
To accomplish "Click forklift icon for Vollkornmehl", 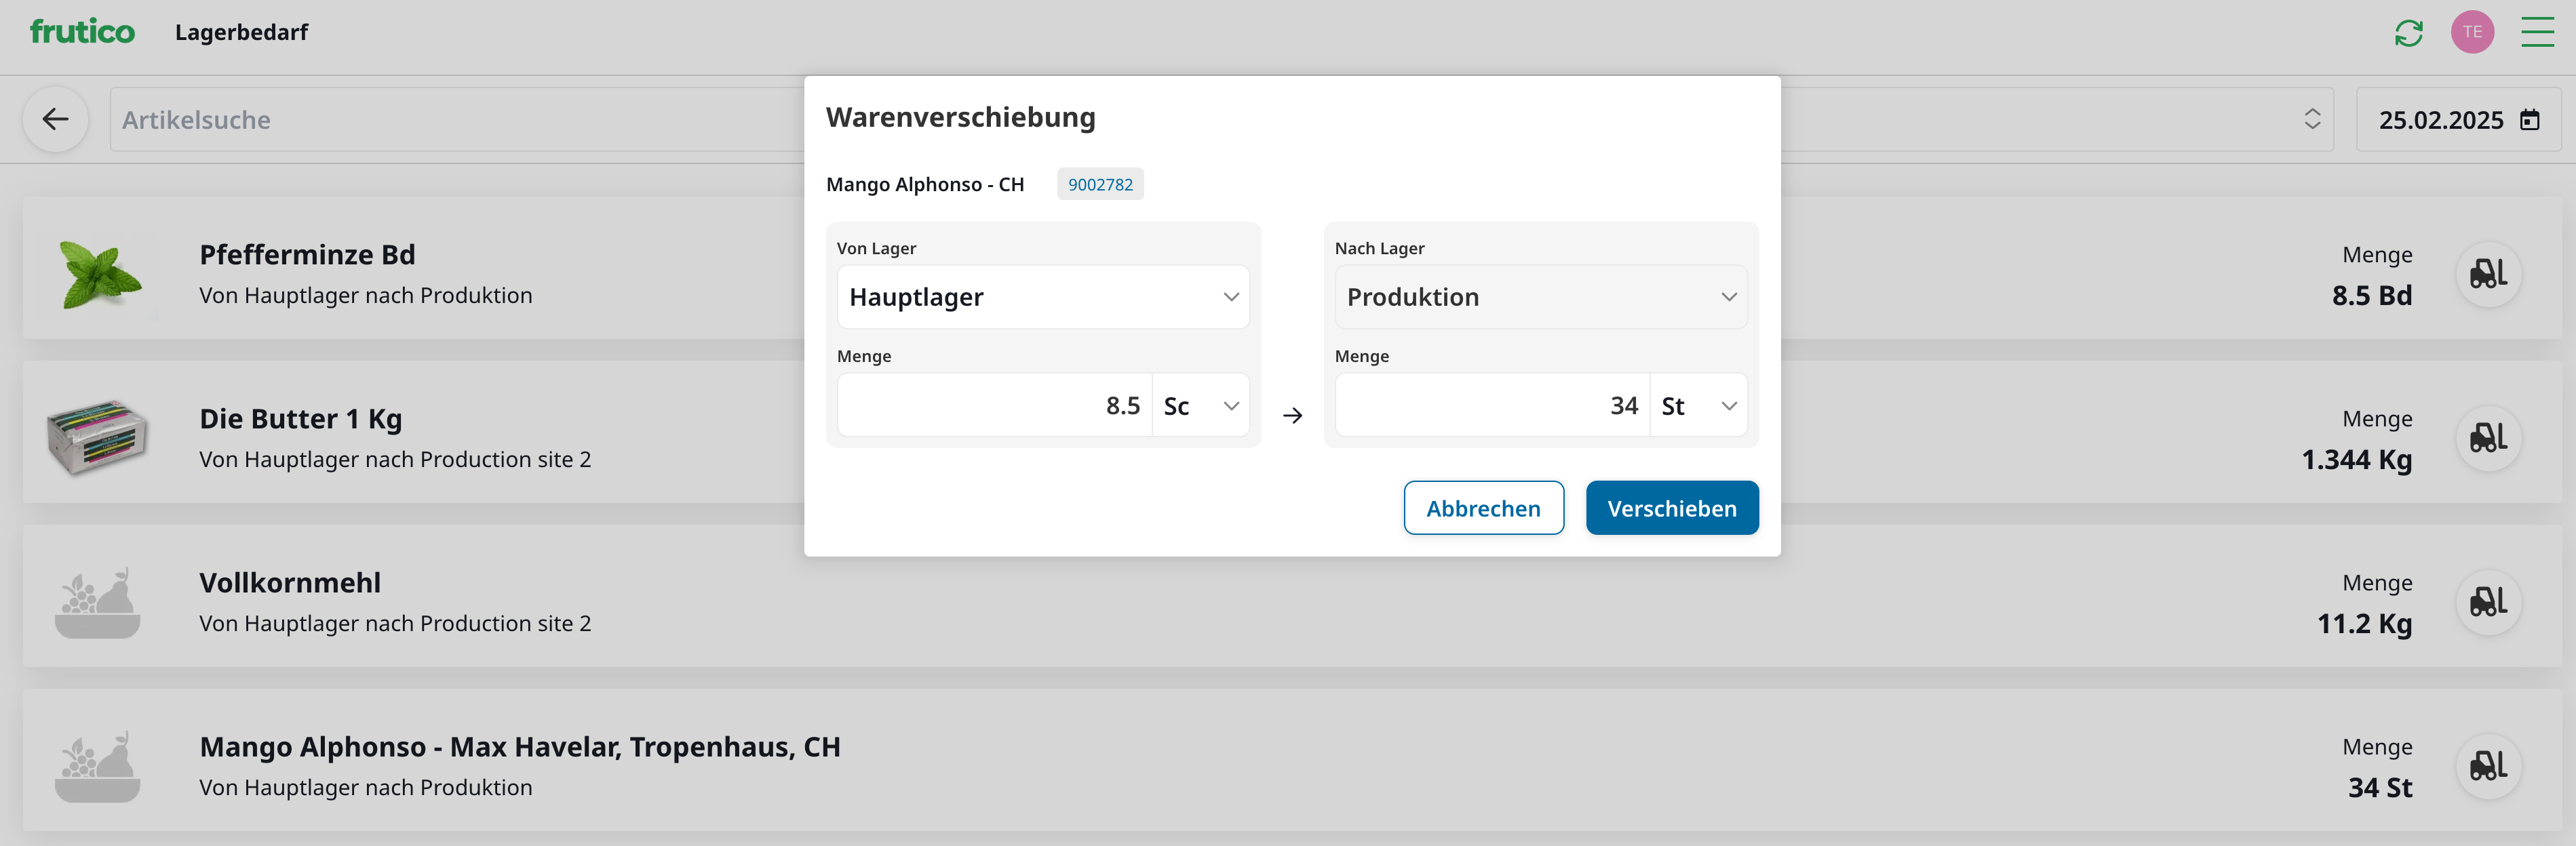I will pos(2488,602).
